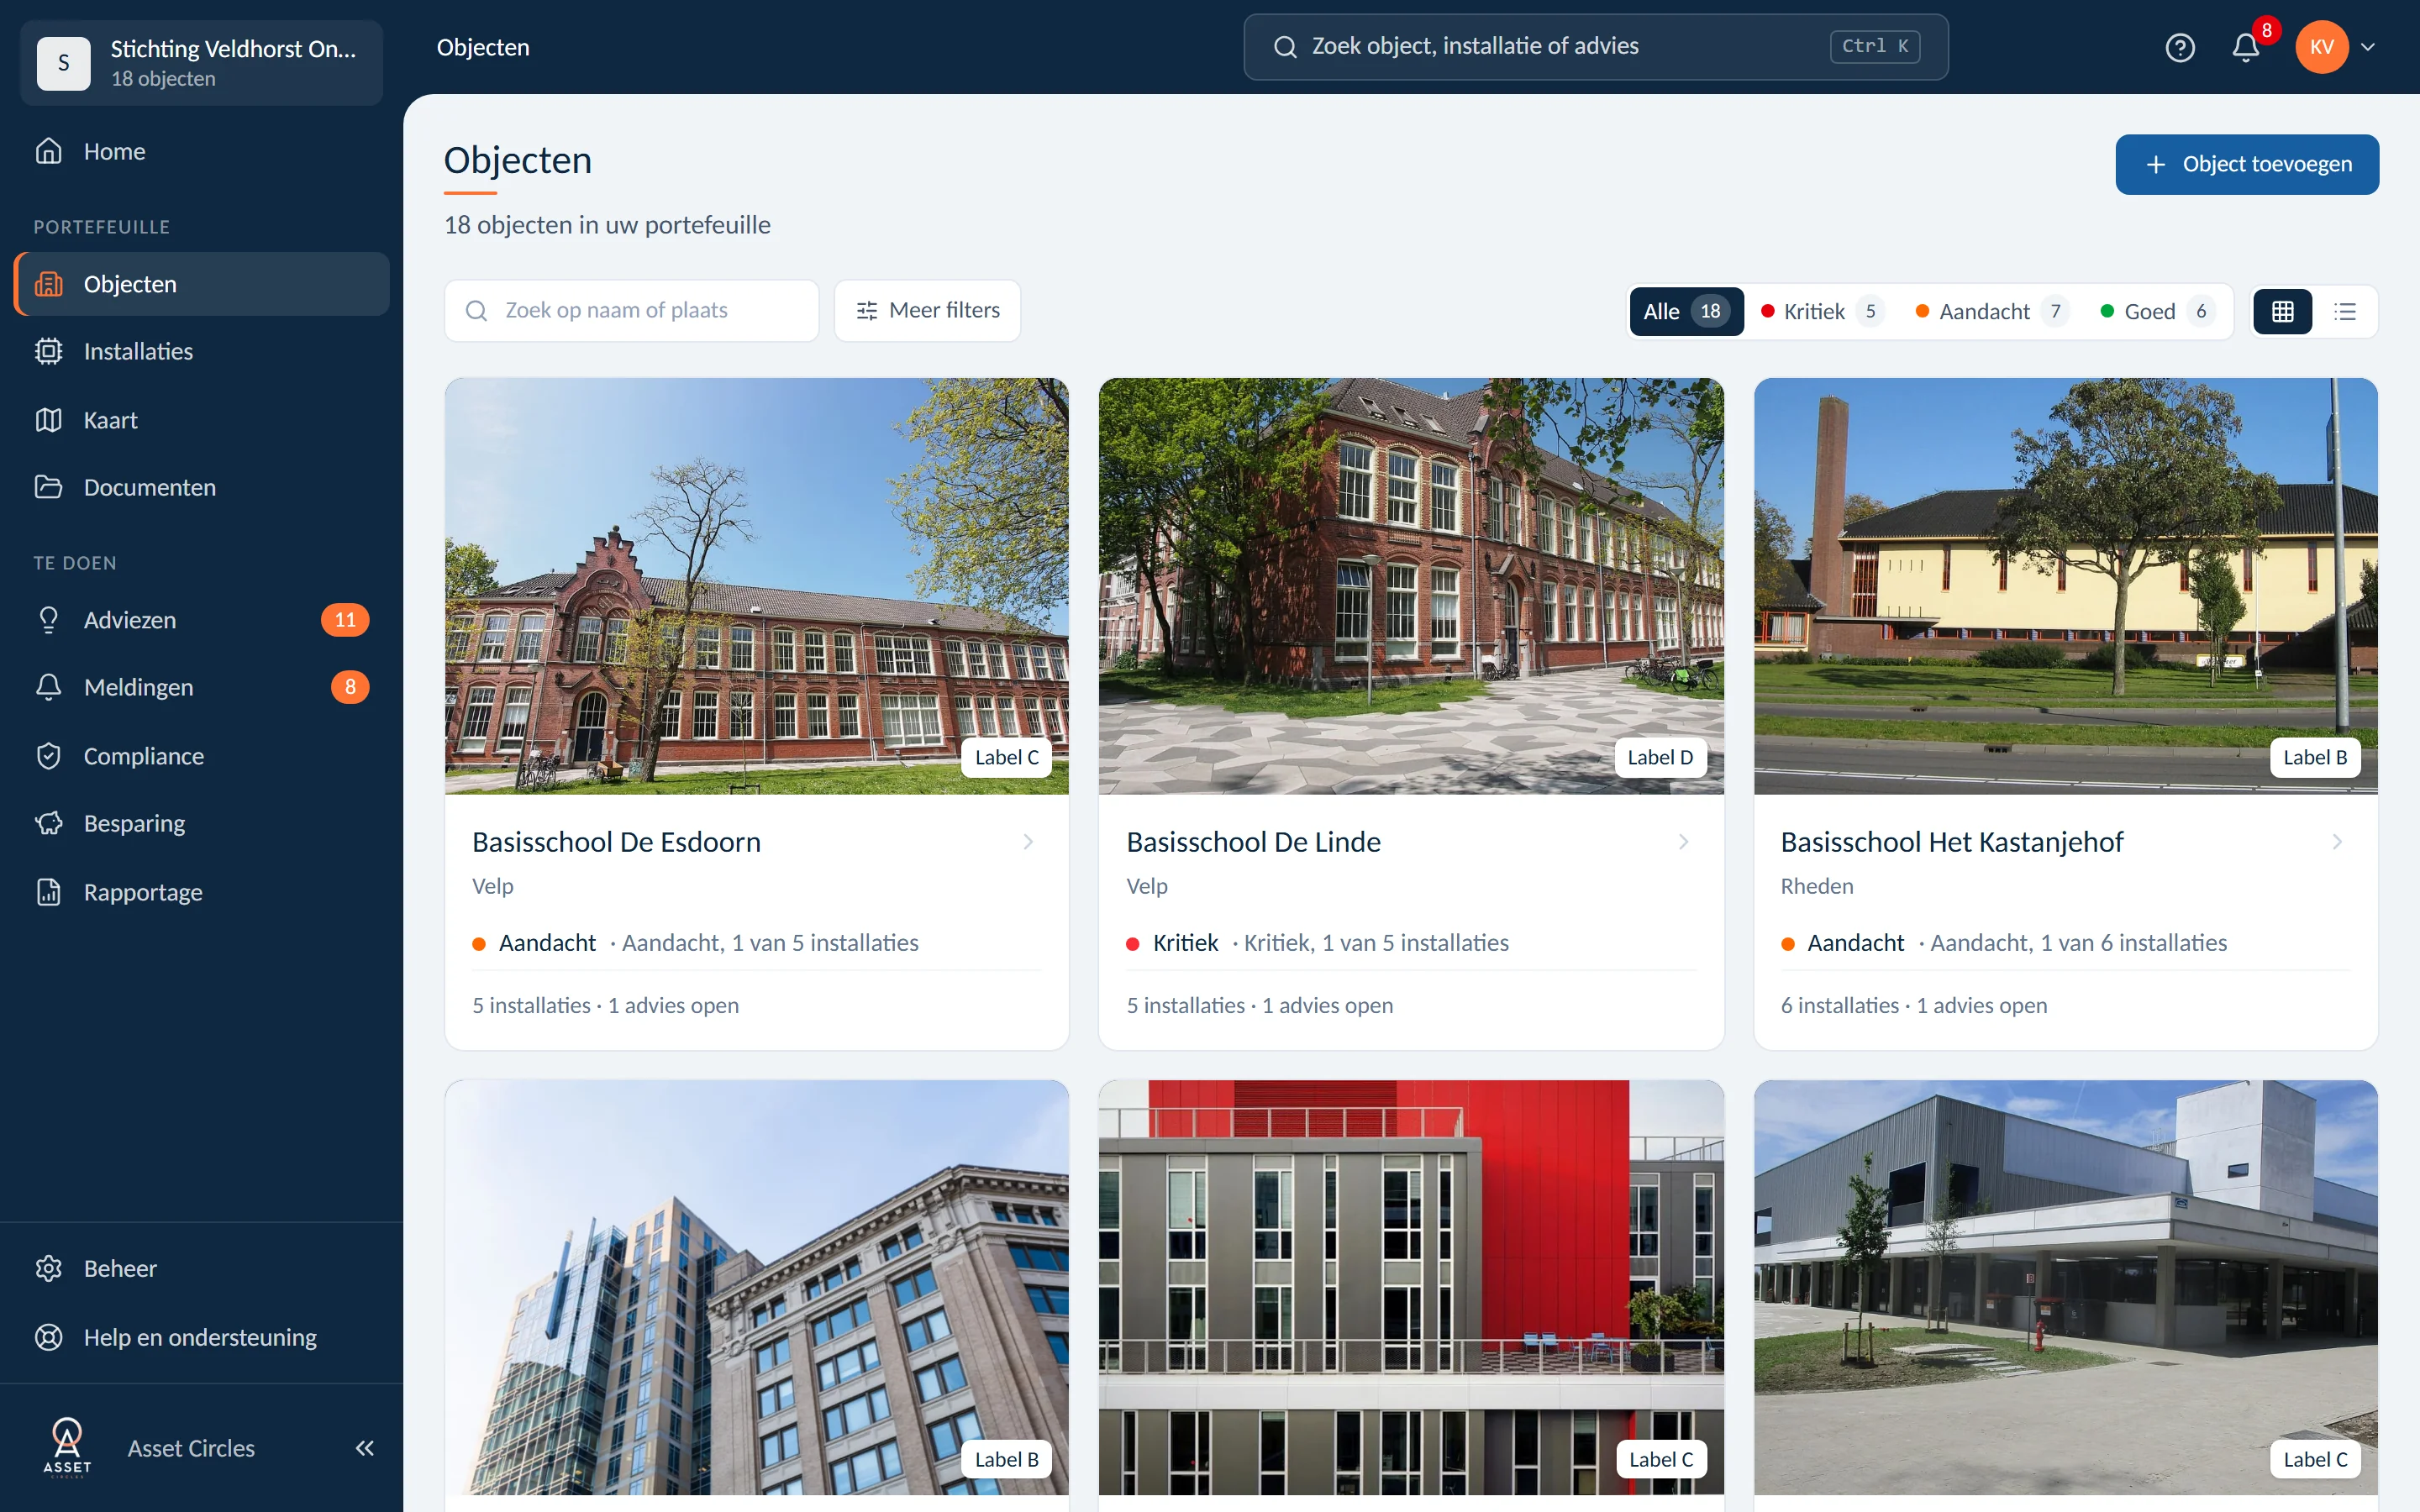Click the Basisschool De Esdoorn title
This screenshot has height=1512, width=2420.
pos(616,842)
